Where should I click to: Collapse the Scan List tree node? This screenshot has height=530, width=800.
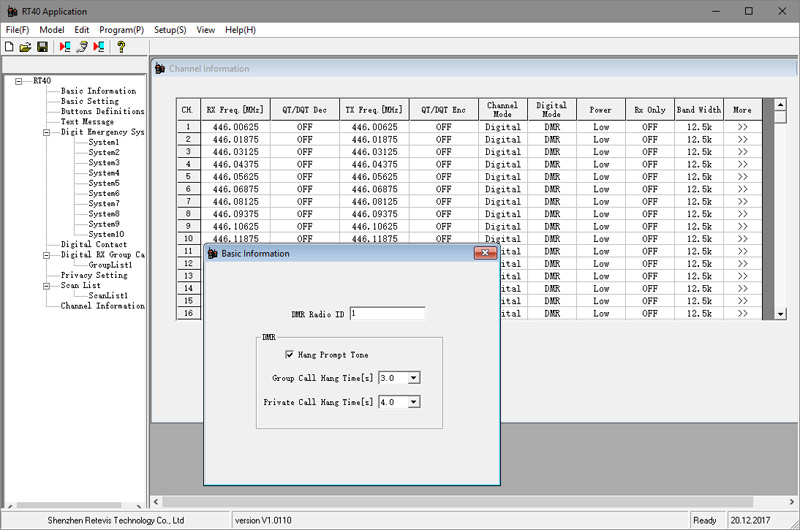click(46, 285)
